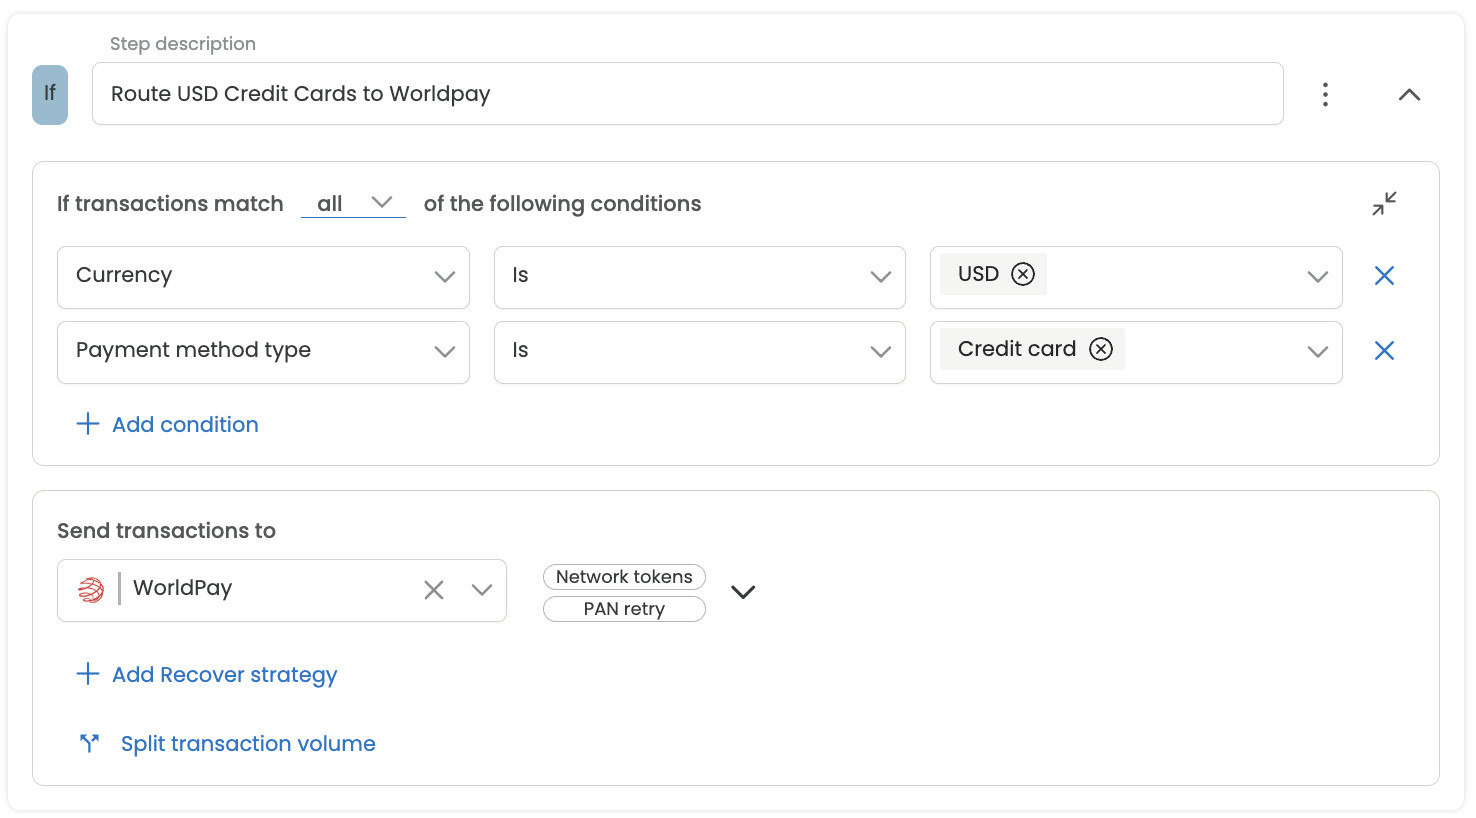Click the split arrows icon
The image size is (1476, 818).
point(90,743)
